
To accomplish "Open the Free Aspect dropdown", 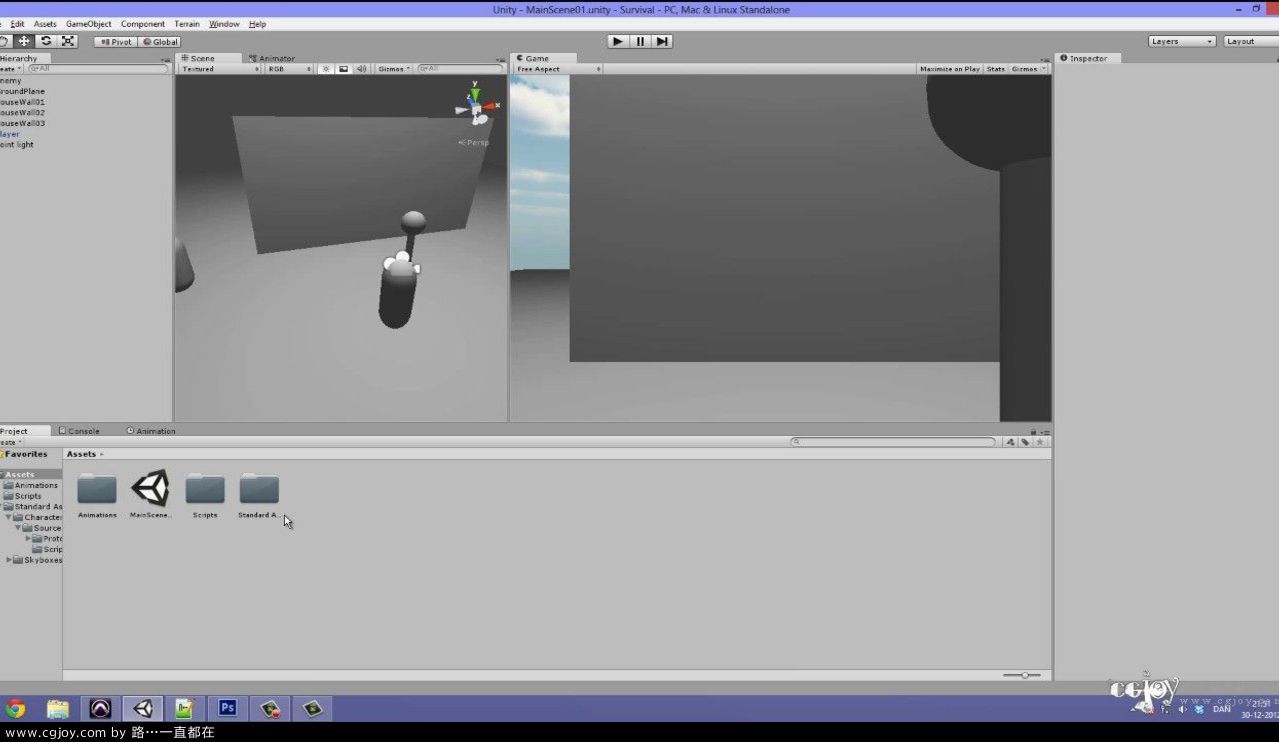I will click(558, 69).
